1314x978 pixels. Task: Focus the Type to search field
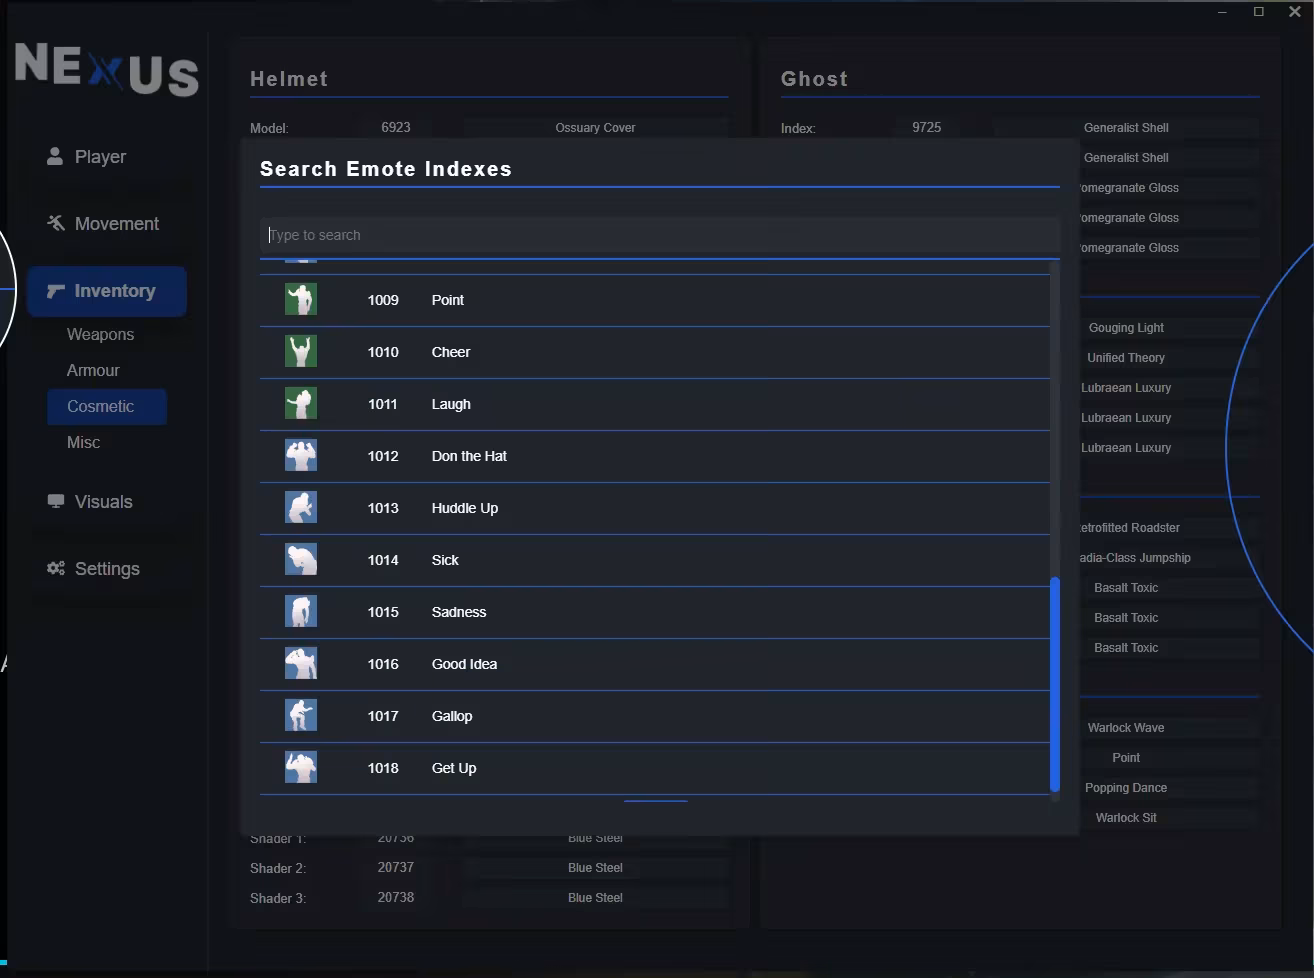(659, 235)
